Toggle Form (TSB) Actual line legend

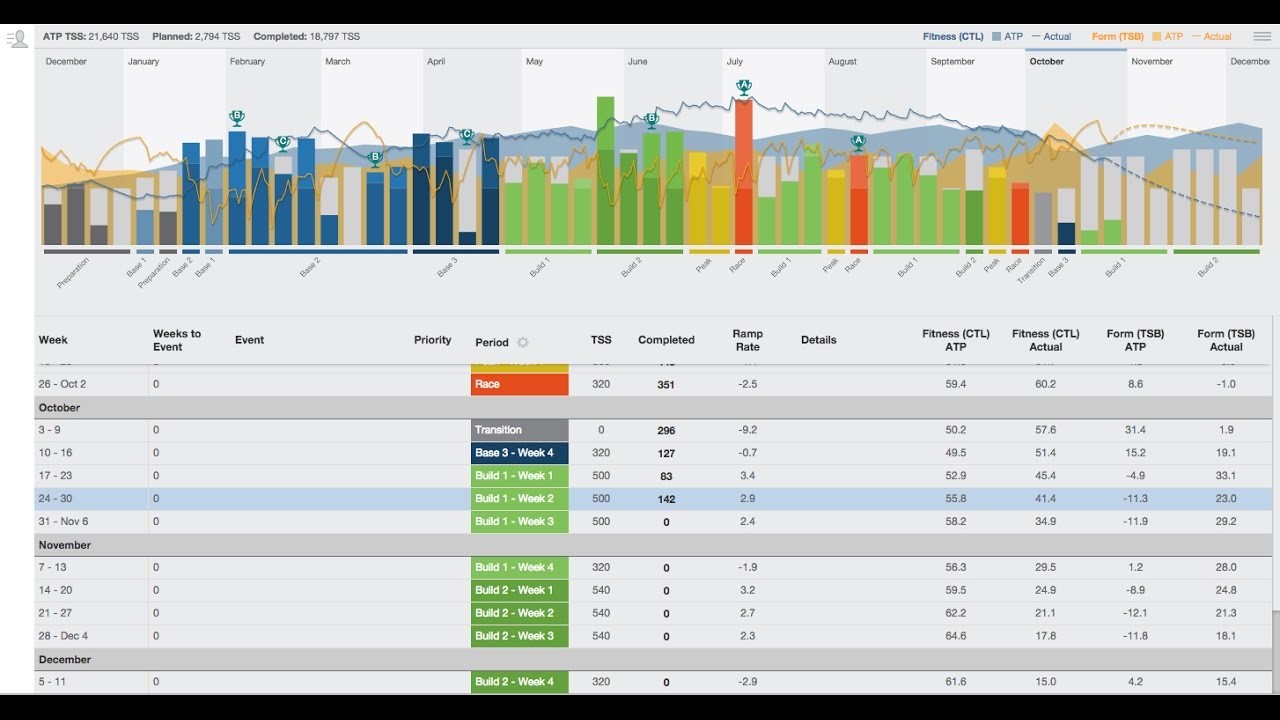1211,37
